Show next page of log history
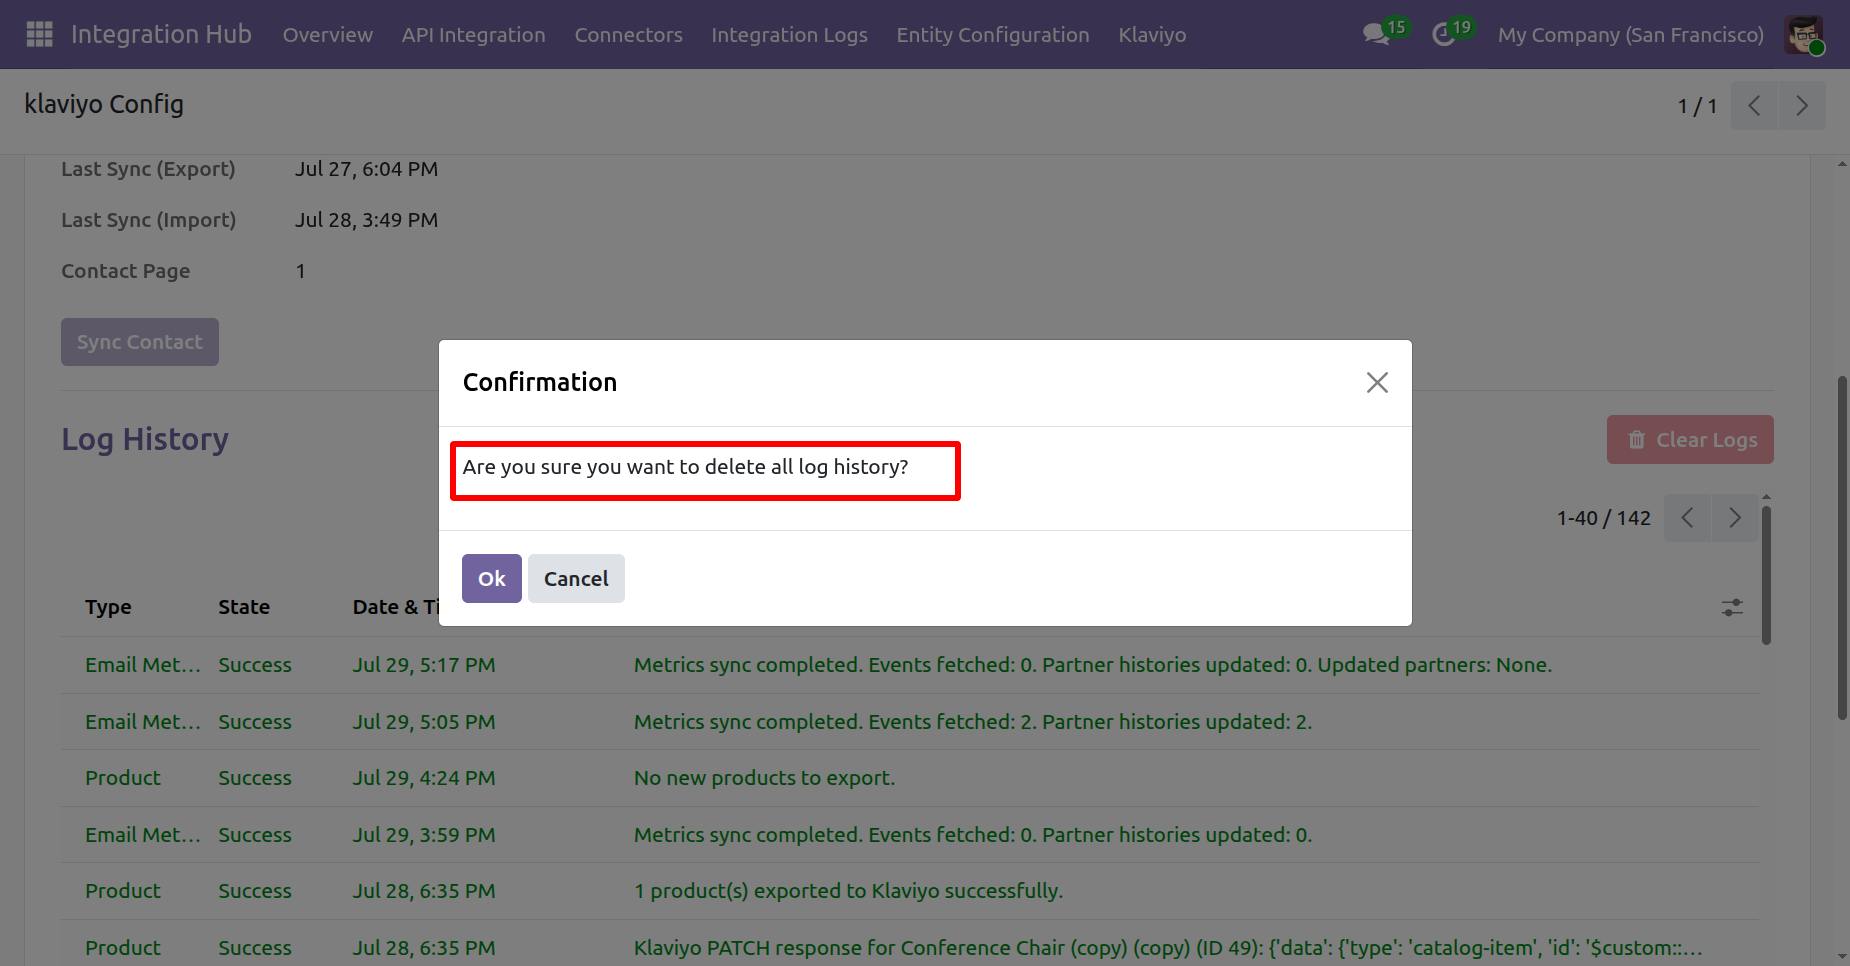1850x966 pixels. click(1735, 518)
